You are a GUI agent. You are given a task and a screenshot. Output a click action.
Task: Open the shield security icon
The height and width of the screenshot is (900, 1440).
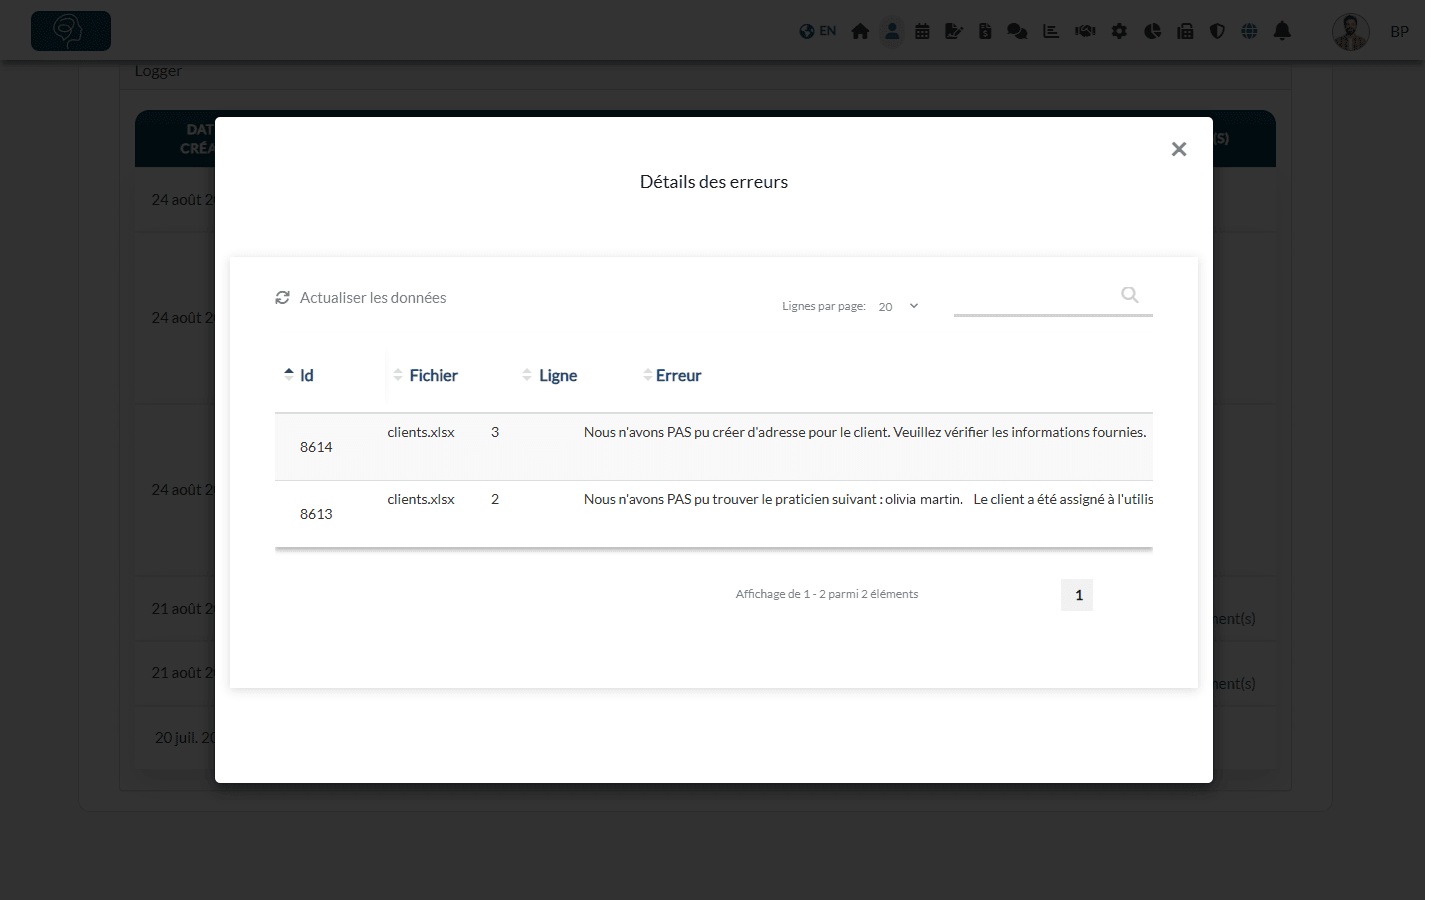coord(1217,31)
